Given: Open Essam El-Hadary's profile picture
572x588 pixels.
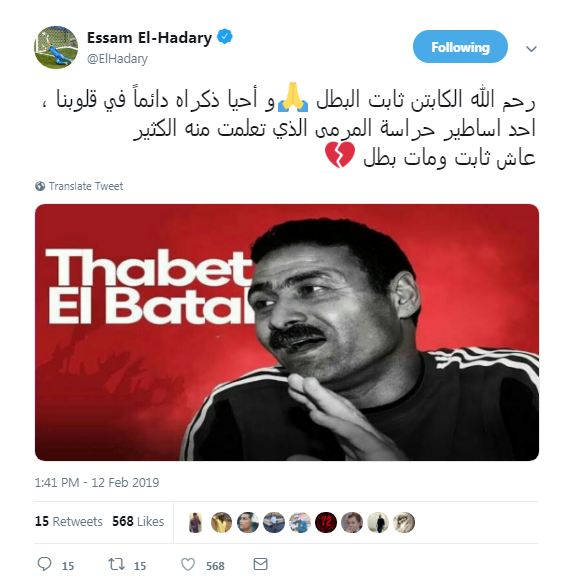Looking at the screenshot, I should click(x=56, y=47).
